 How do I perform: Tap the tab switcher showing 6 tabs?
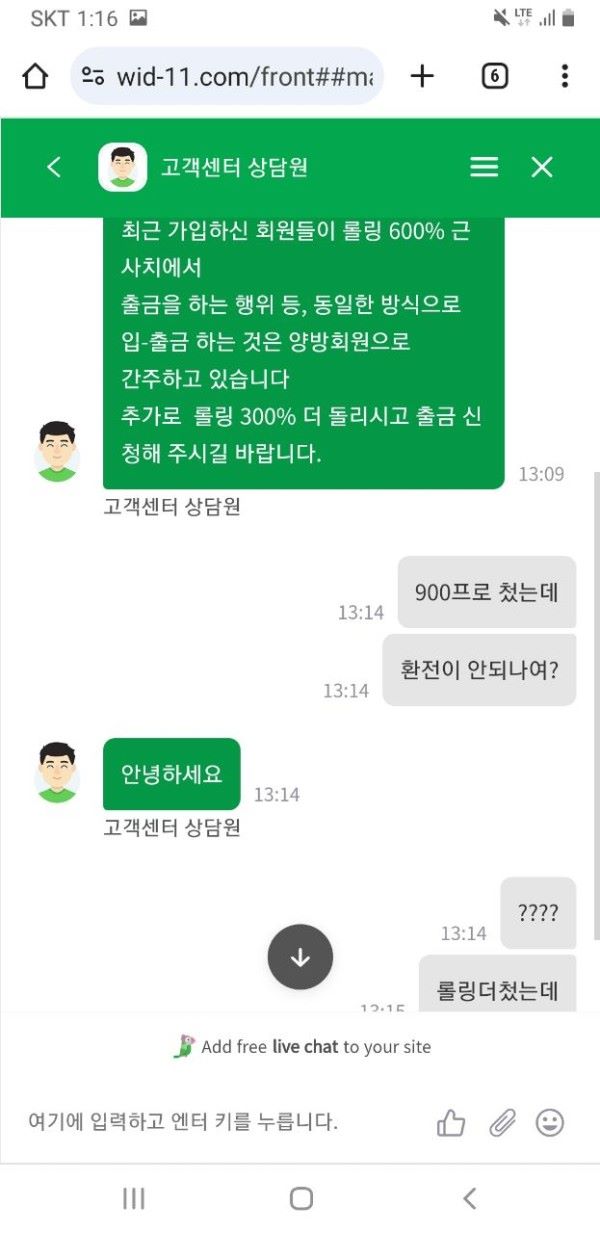pyautogui.click(x=494, y=75)
